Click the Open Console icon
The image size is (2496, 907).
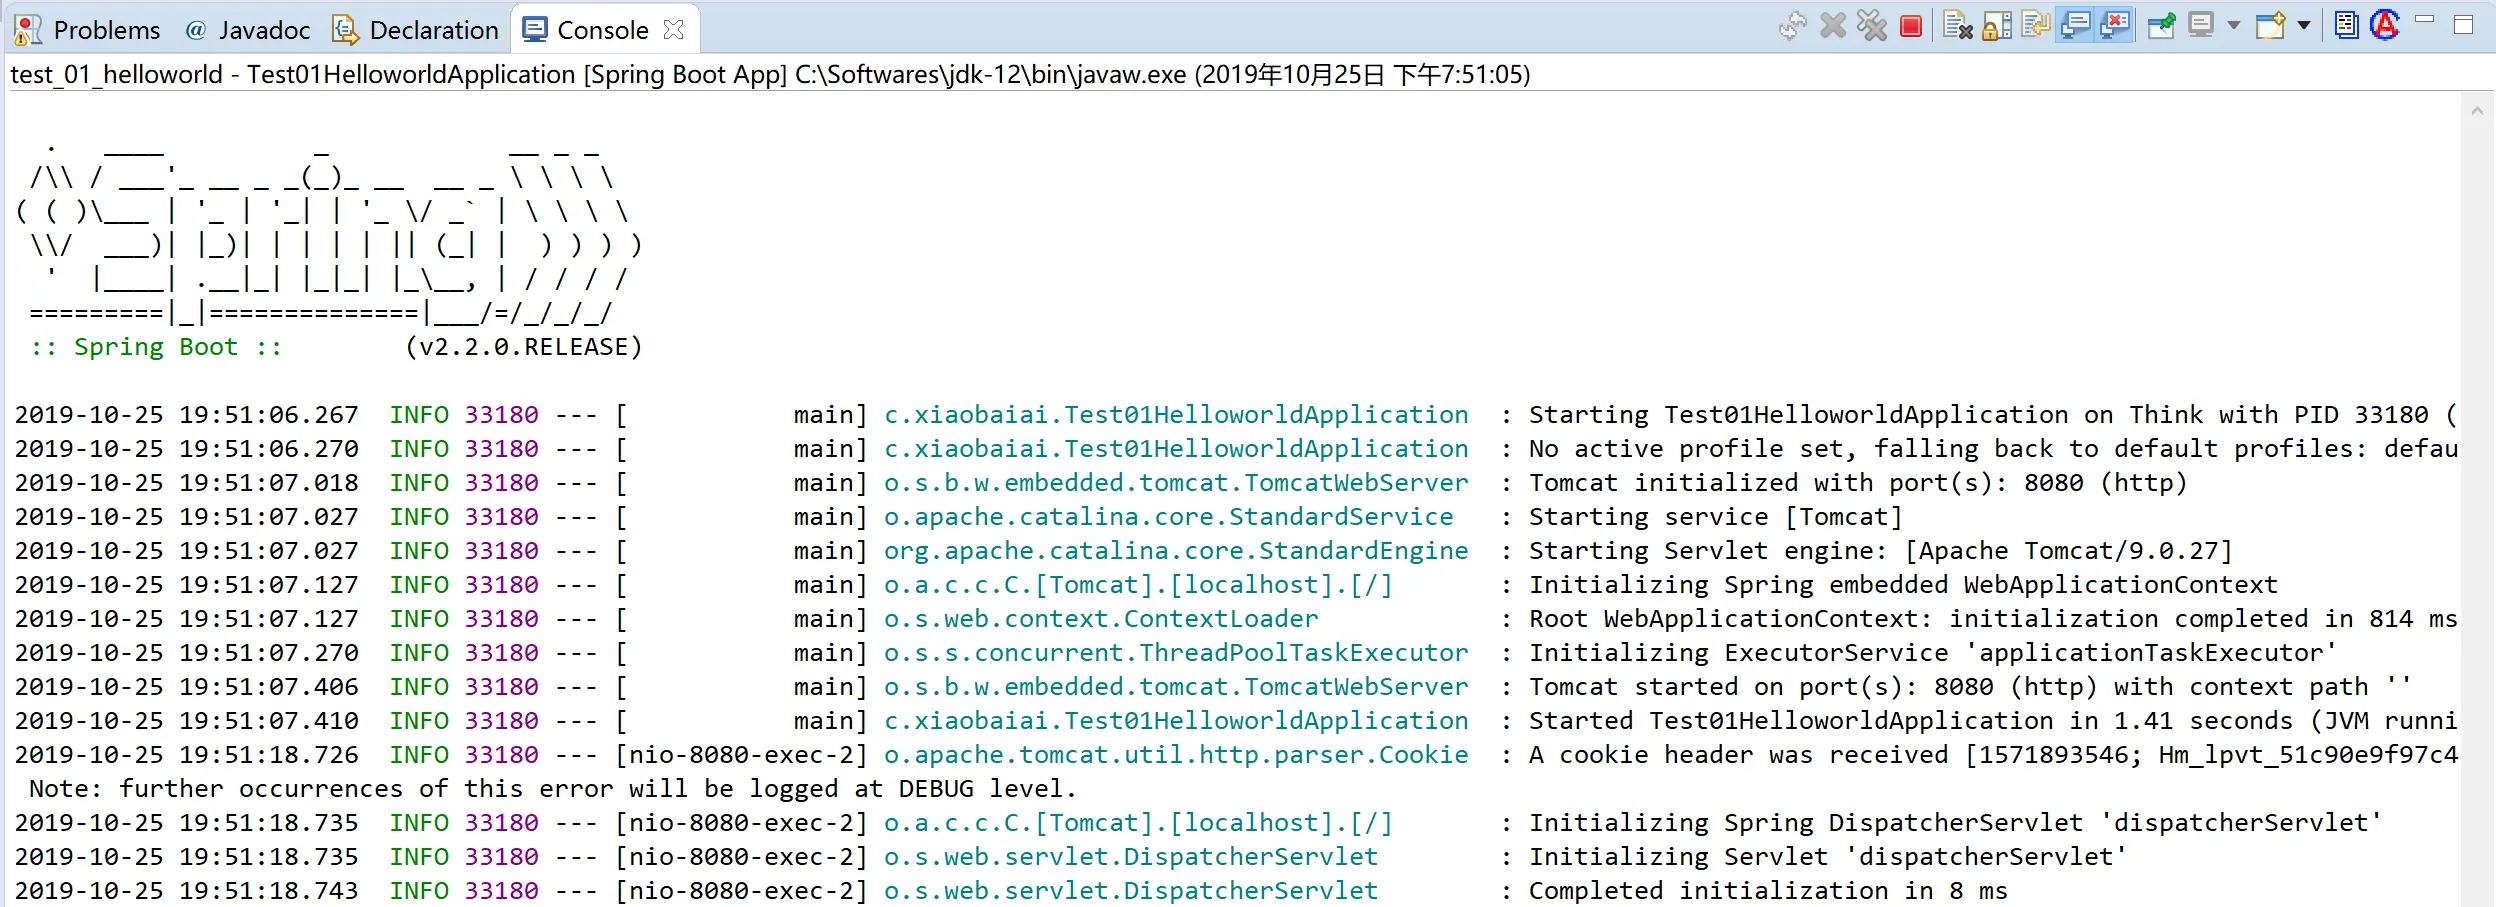click(2271, 25)
